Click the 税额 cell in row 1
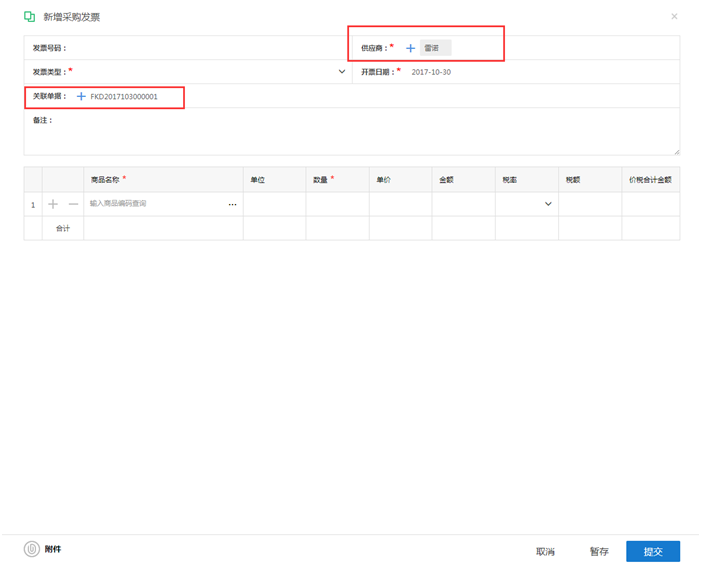 click(x=590, y=204)
